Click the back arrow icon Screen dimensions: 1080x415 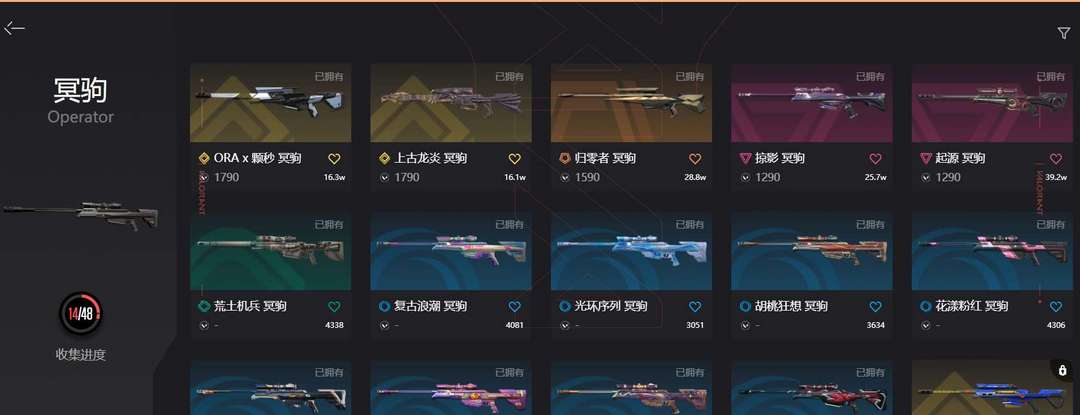(14, 28)
